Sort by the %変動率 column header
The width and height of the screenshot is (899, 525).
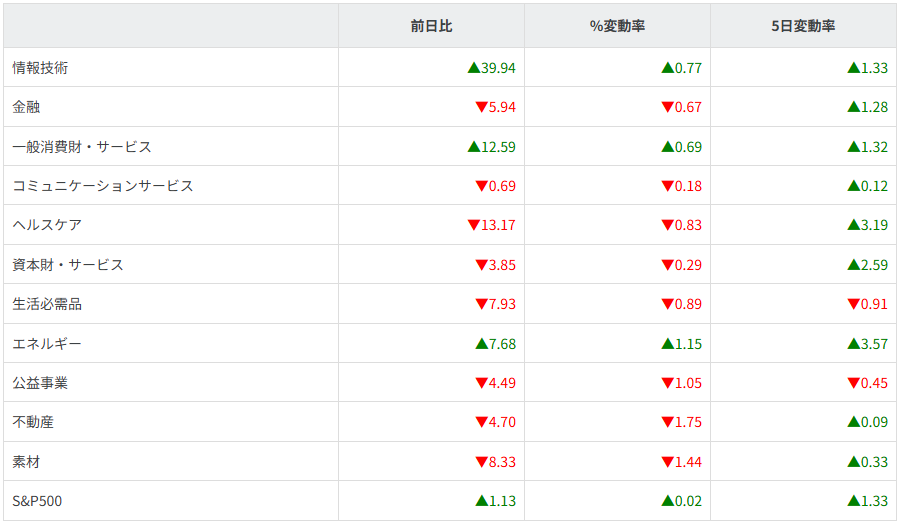[x=617, y=26]
